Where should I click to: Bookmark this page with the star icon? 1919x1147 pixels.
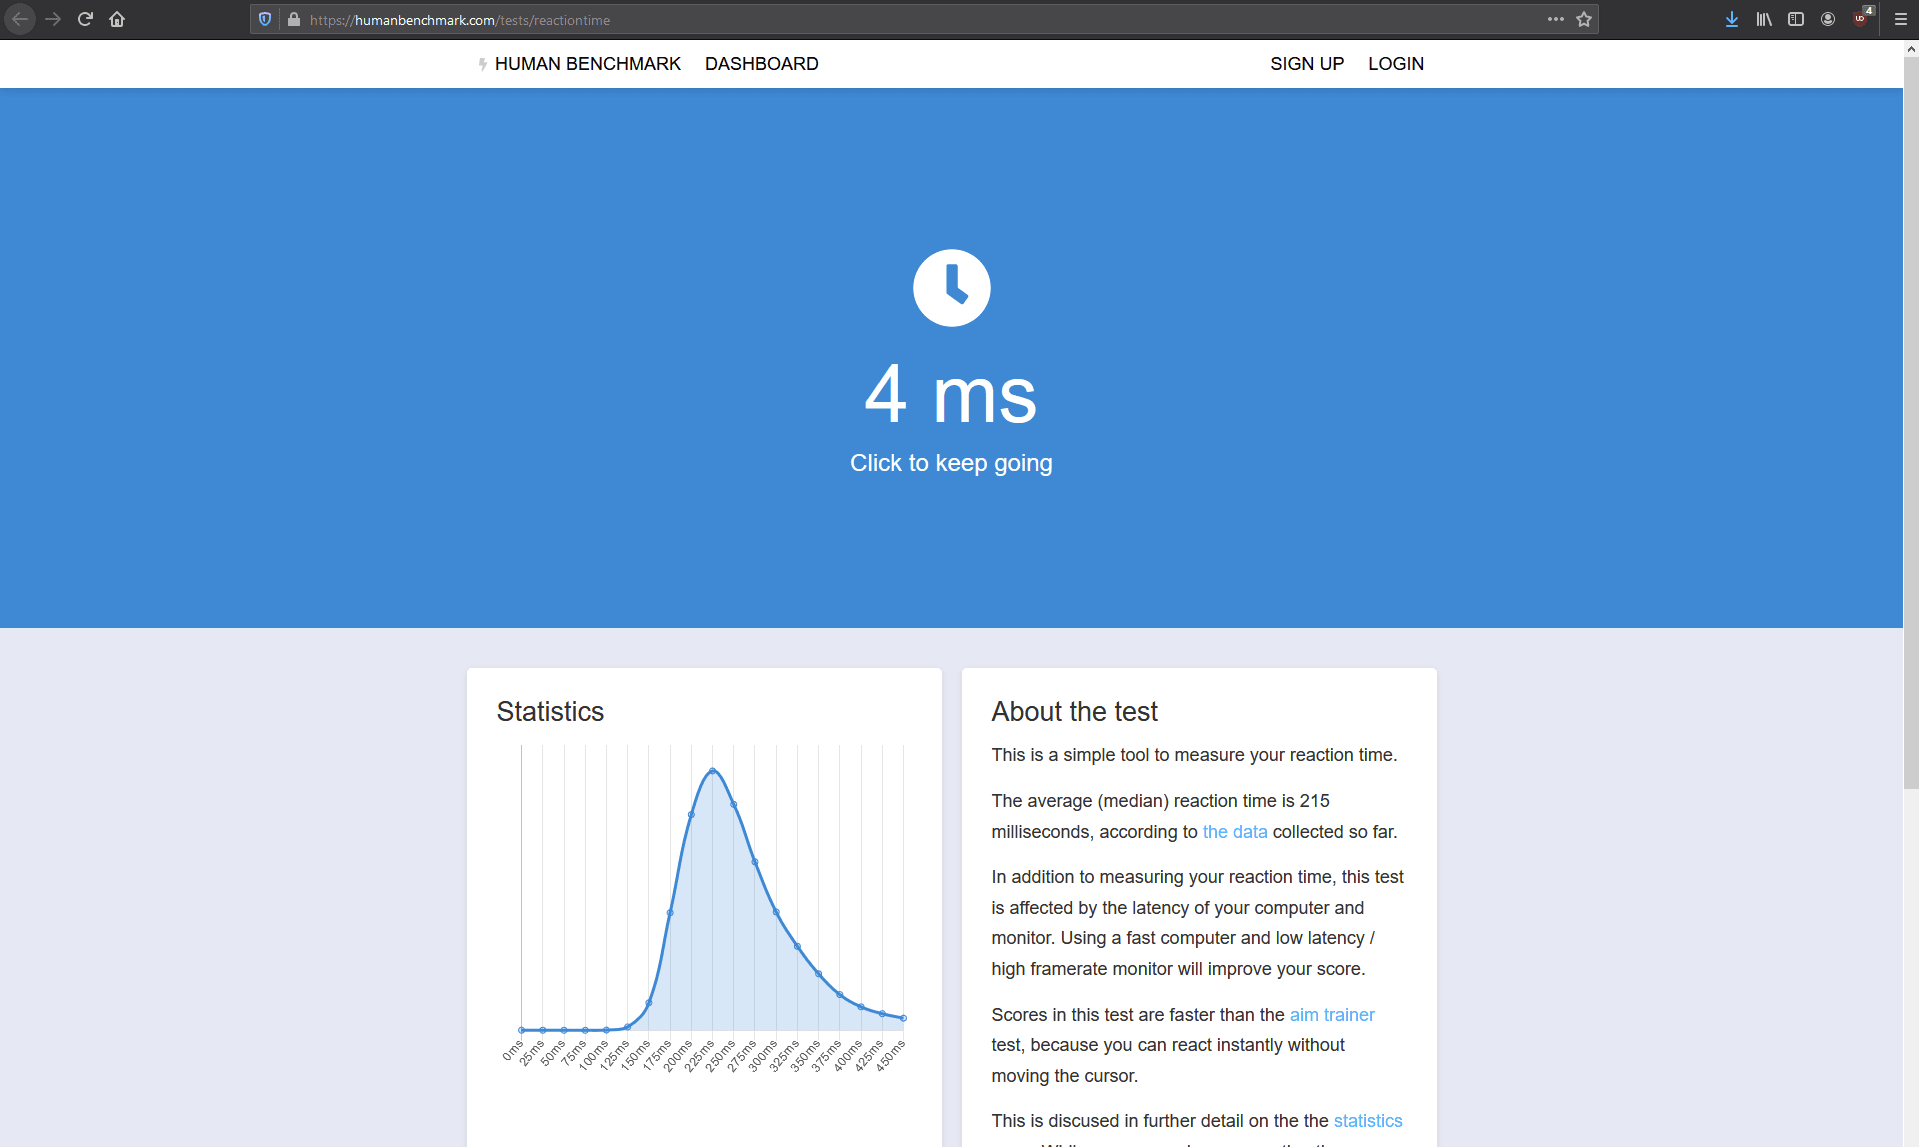(x=1584, y=19)
